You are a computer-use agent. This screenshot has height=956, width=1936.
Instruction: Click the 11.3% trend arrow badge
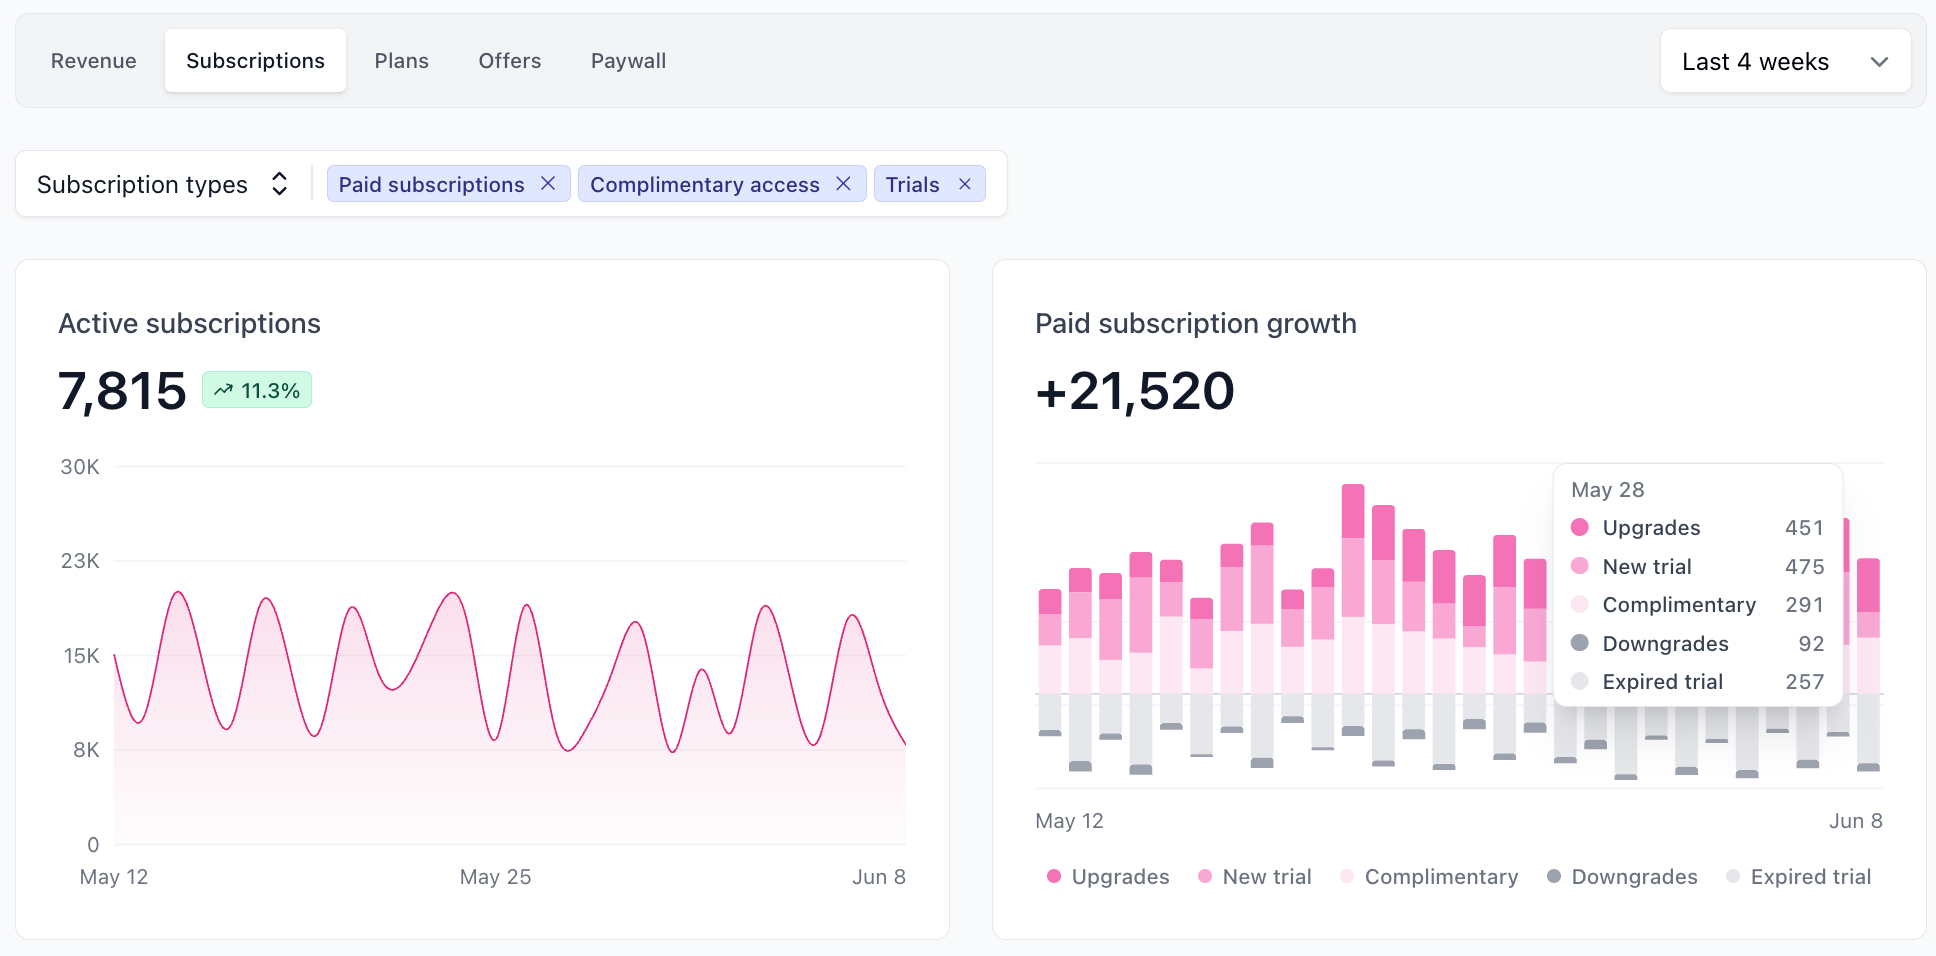(x=257, y=390)
